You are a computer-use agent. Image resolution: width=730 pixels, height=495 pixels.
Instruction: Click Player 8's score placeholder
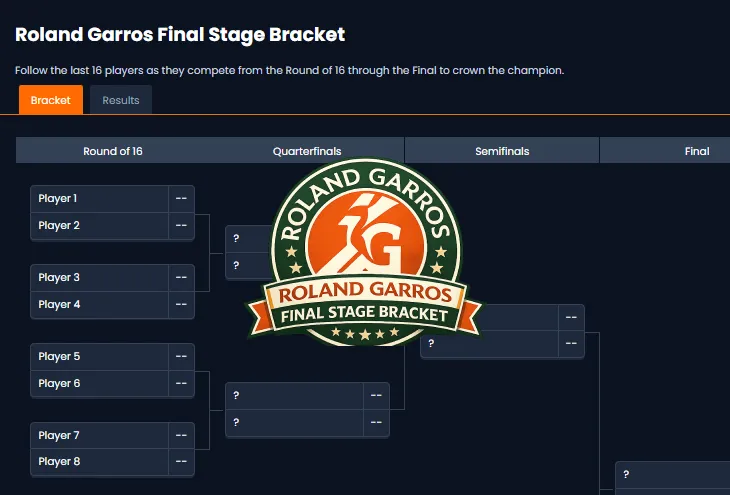coord(182,462)
